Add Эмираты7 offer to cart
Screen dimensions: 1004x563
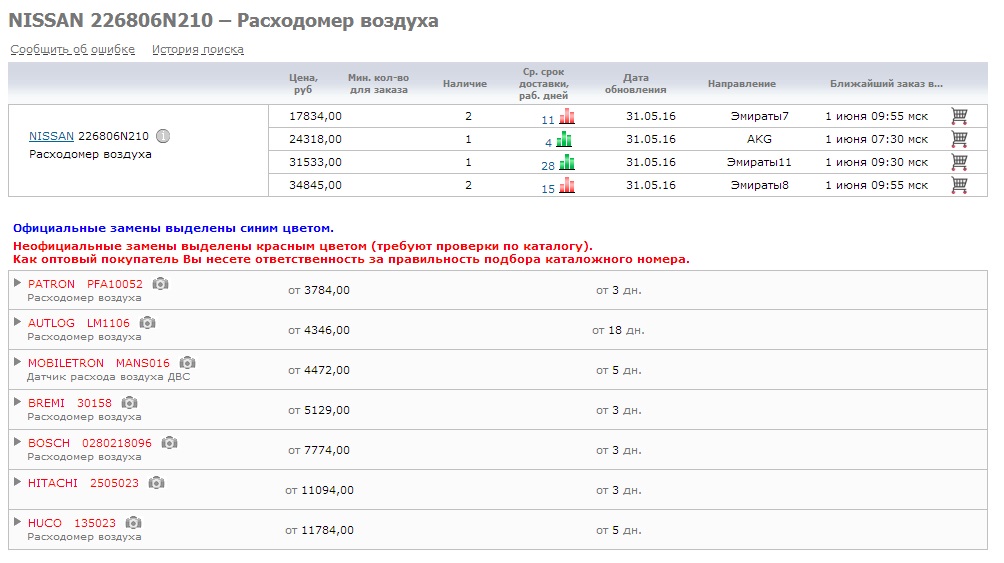[x=959, y=116]
